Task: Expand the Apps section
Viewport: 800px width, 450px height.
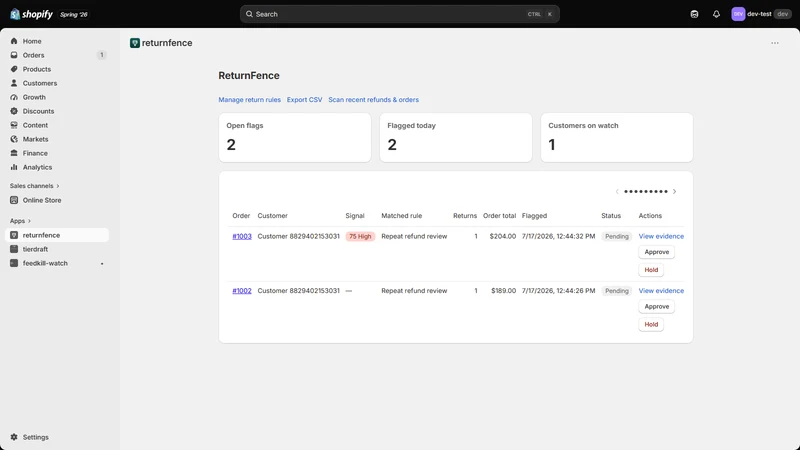Action: pyautogui.click(x=20, y=221)
